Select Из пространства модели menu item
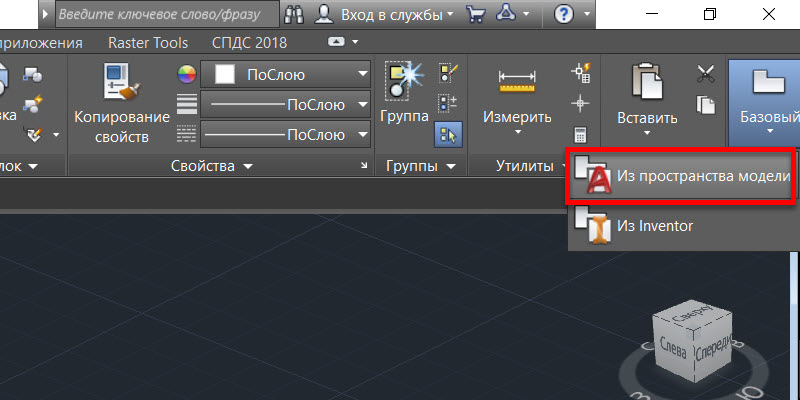This screenshot has height=400, width=800. [x=681, y=176]
